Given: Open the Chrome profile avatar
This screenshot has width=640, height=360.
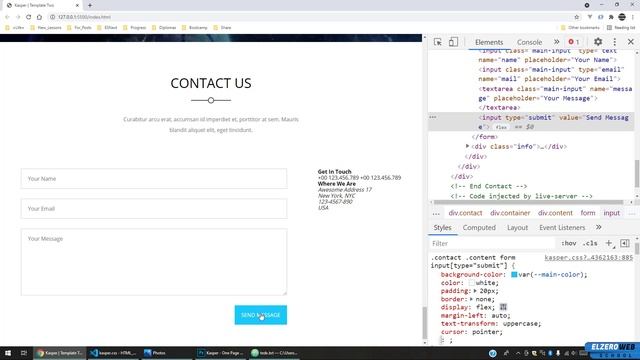Looking at the screenshot, I should point(622,17).
